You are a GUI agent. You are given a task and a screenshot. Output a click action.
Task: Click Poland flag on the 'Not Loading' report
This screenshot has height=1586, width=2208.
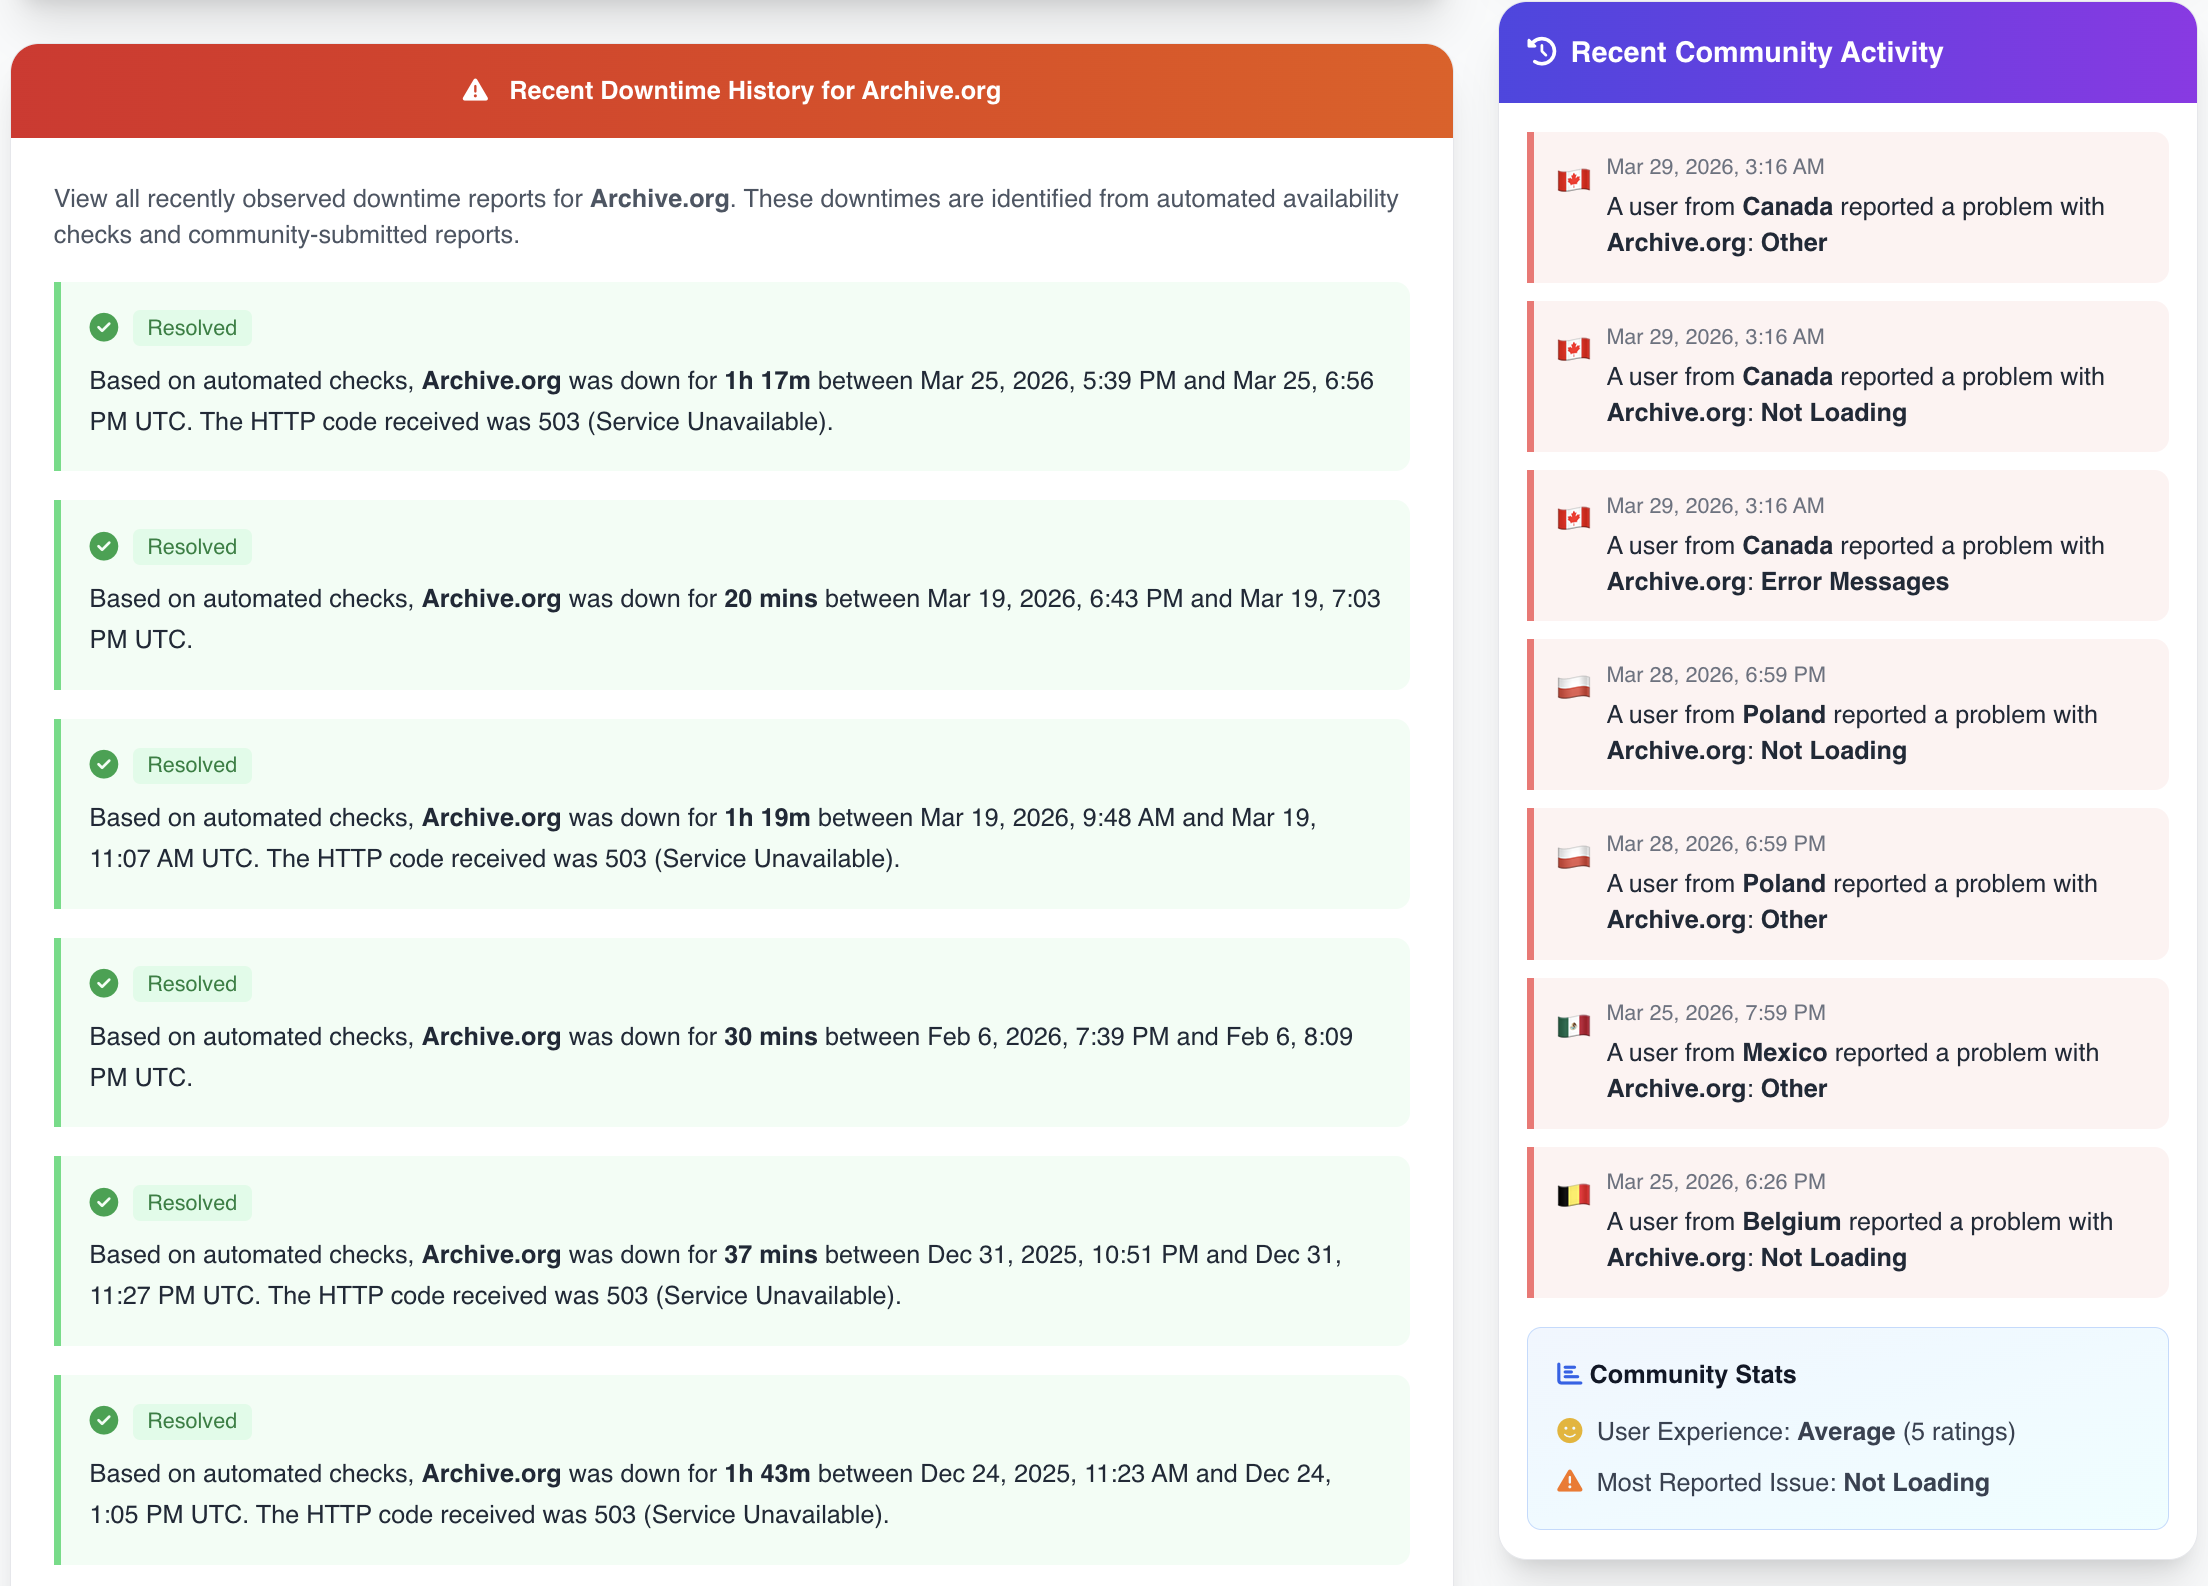coord(1574,687)
